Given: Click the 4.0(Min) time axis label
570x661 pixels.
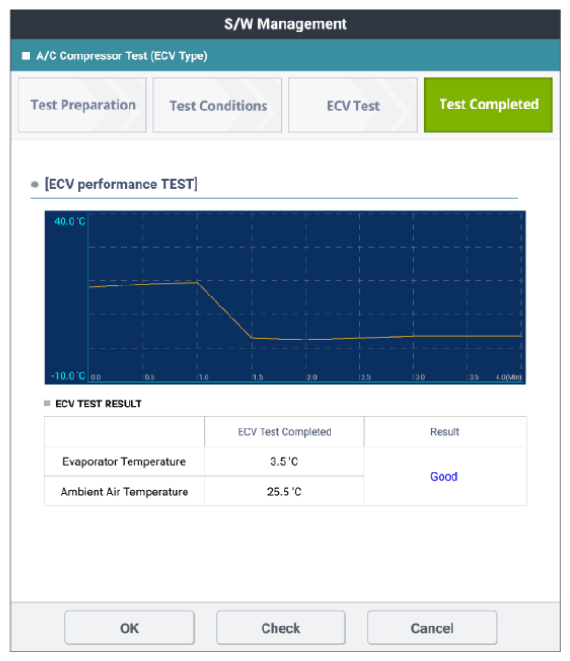Looking at the screenshot, I should 508,377.
